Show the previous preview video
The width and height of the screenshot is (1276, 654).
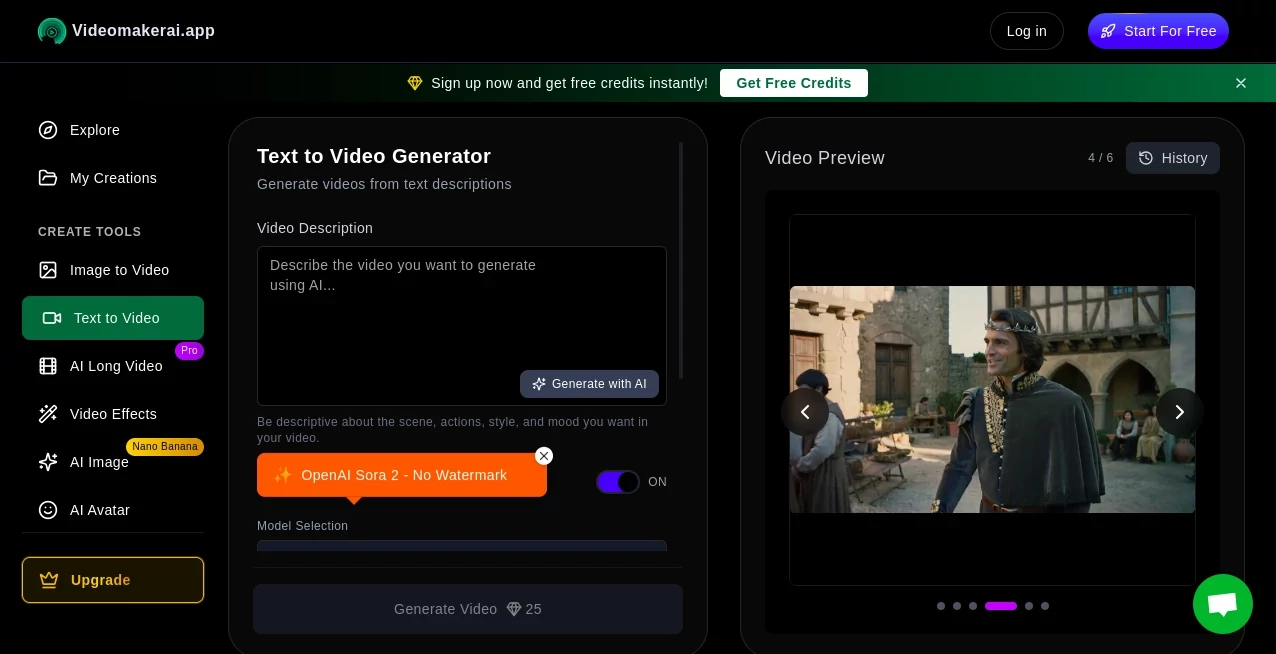click(805, 412)
